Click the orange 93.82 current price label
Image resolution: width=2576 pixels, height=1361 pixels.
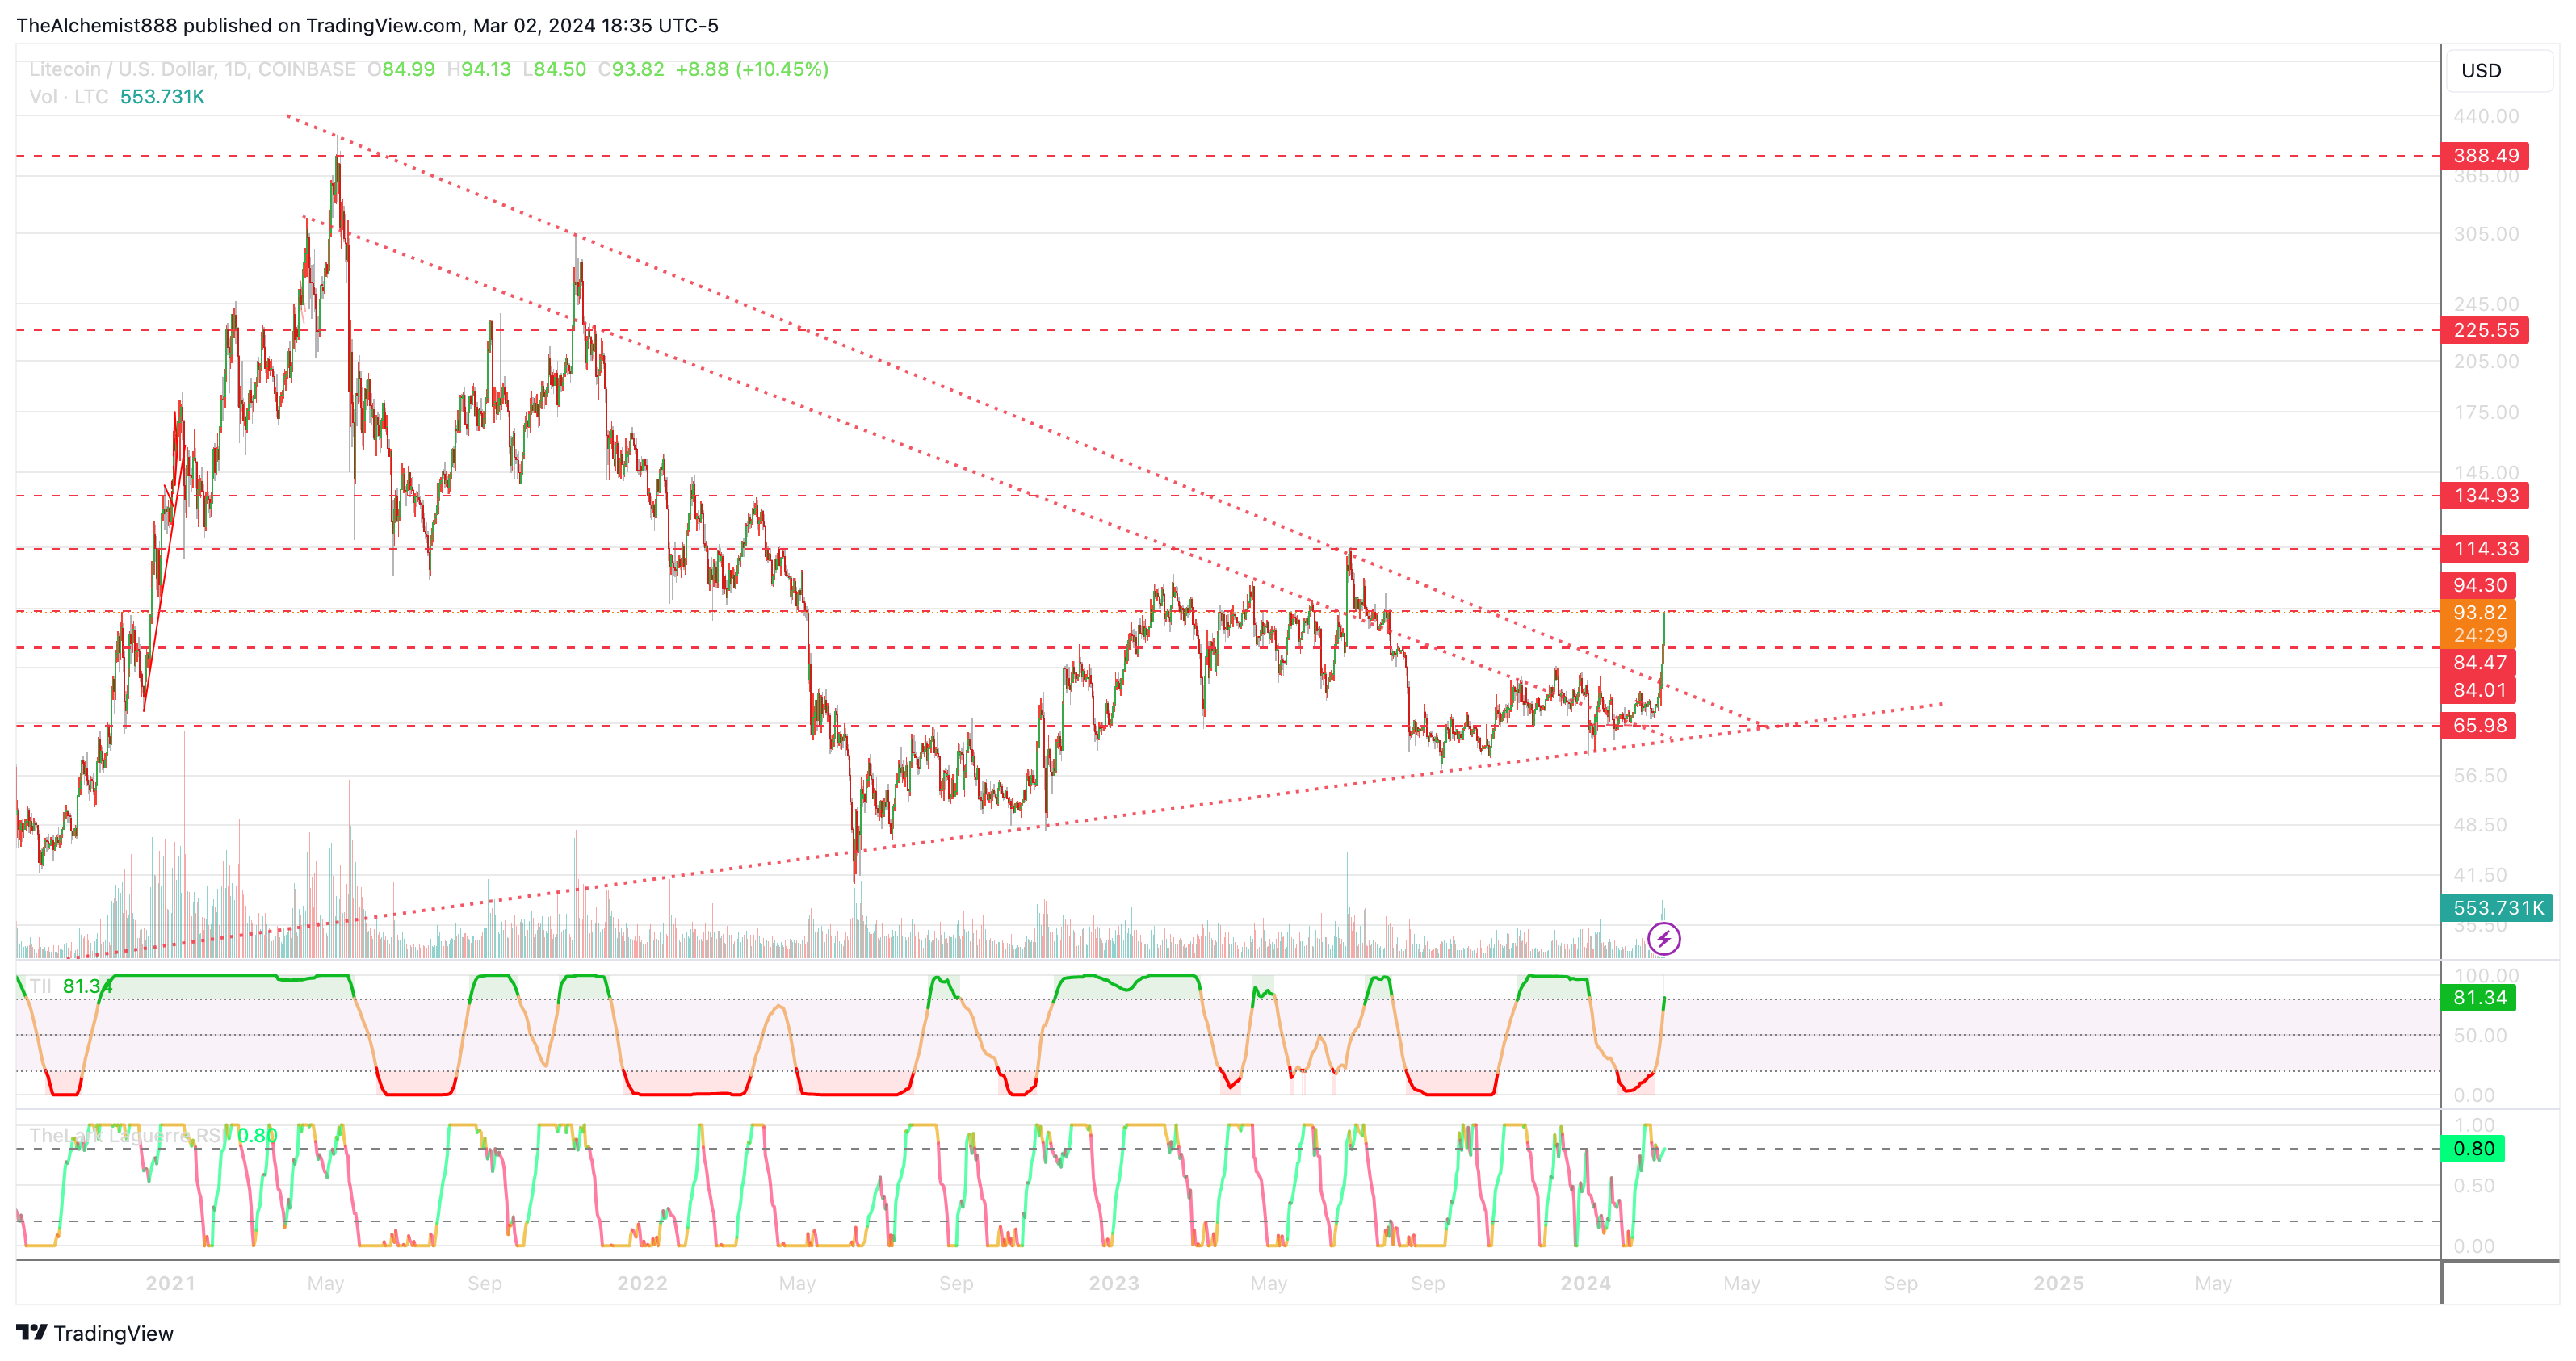pos(2479,612)
